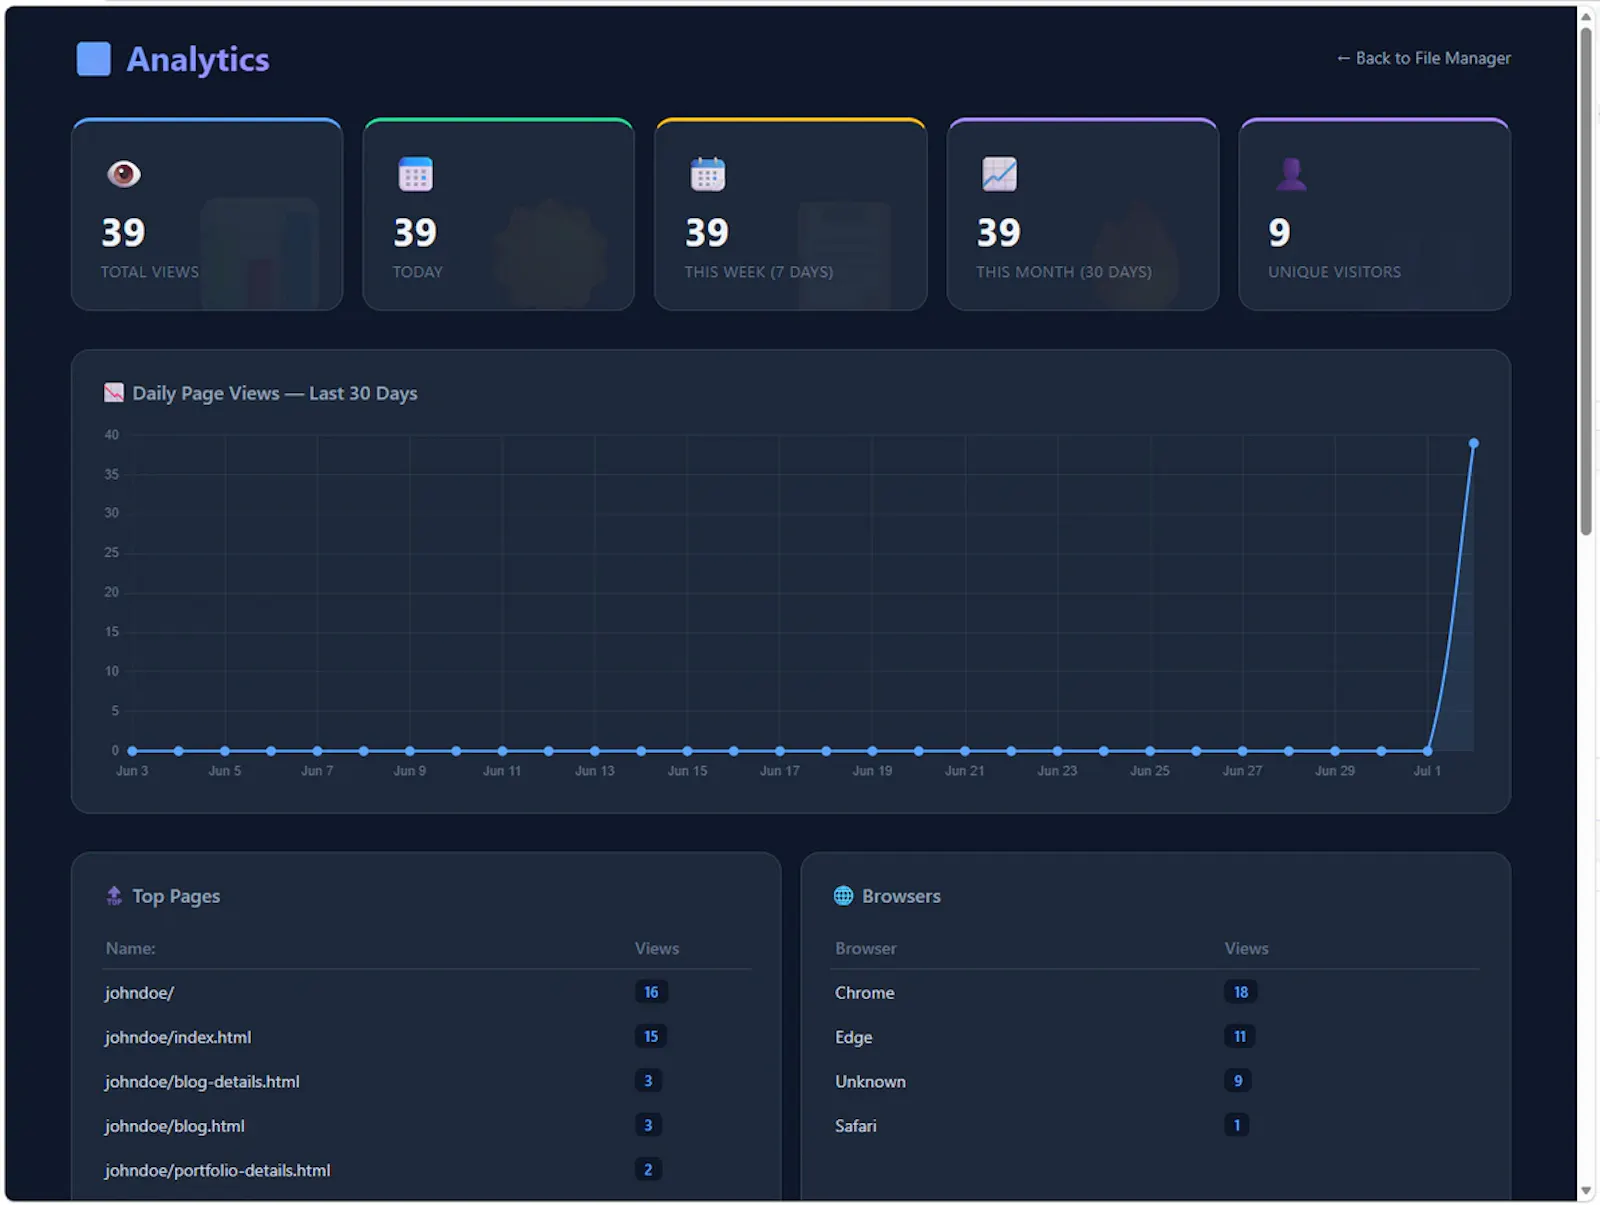Click the scrollbar down arrow
The width and height of the screenshot is (1600, 1205).
pyautogui.click(x=1586, y=1191)
